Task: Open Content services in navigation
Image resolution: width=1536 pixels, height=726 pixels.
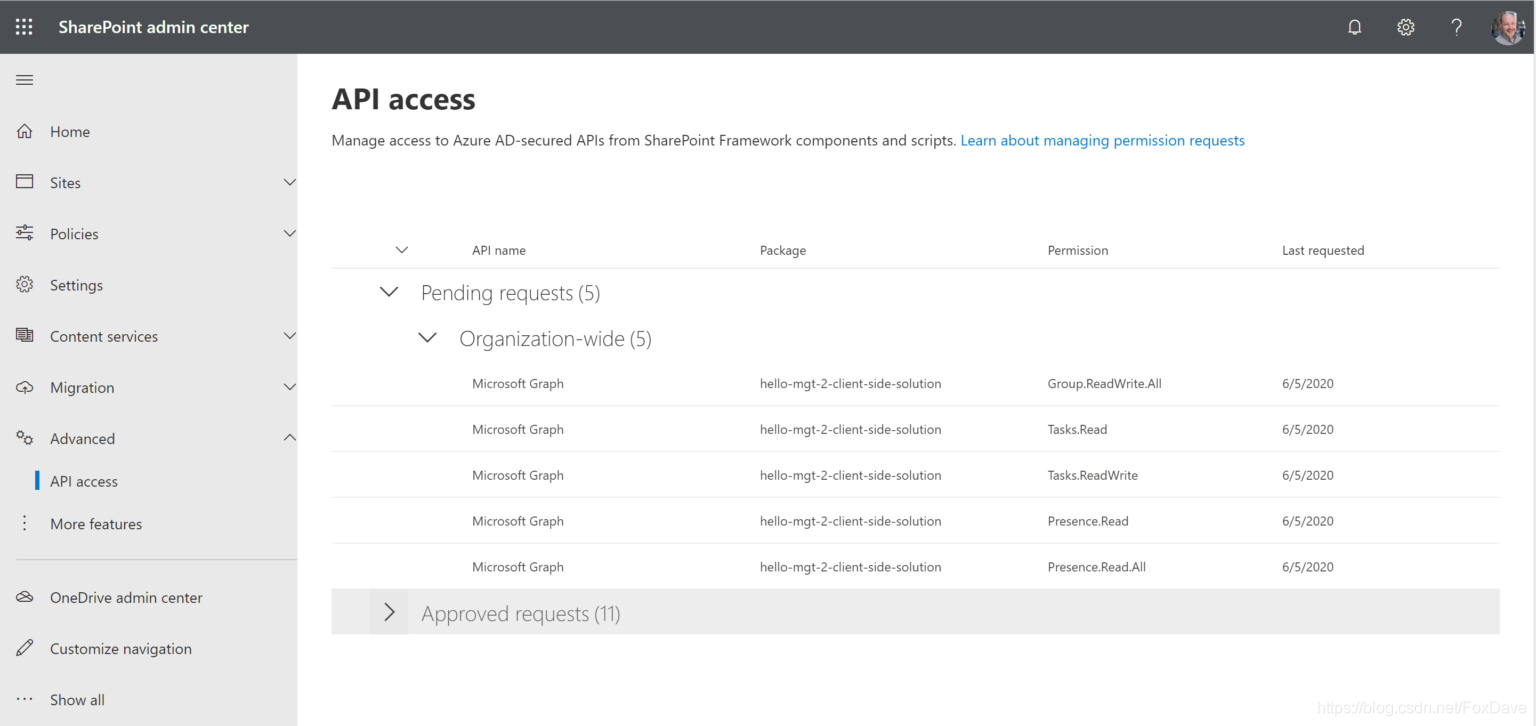Action: [x=104, y=337]
